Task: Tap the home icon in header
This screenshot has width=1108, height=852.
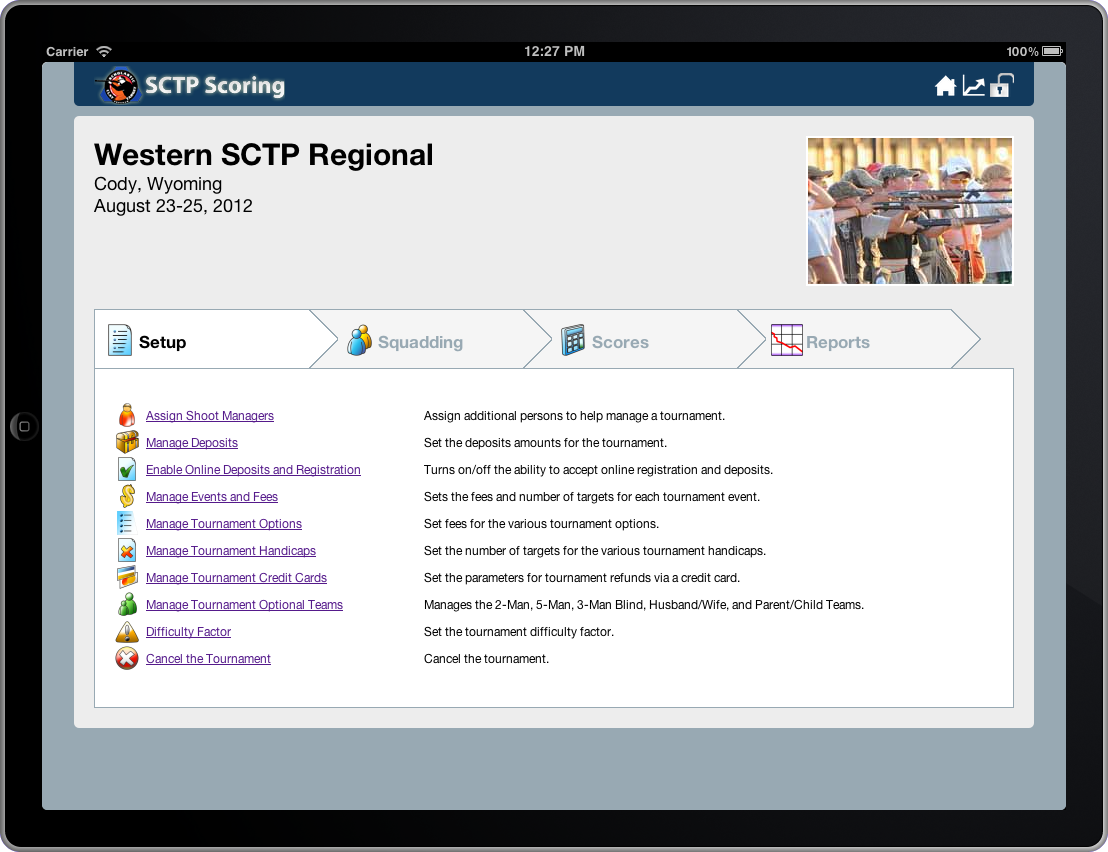Action: 945,87
